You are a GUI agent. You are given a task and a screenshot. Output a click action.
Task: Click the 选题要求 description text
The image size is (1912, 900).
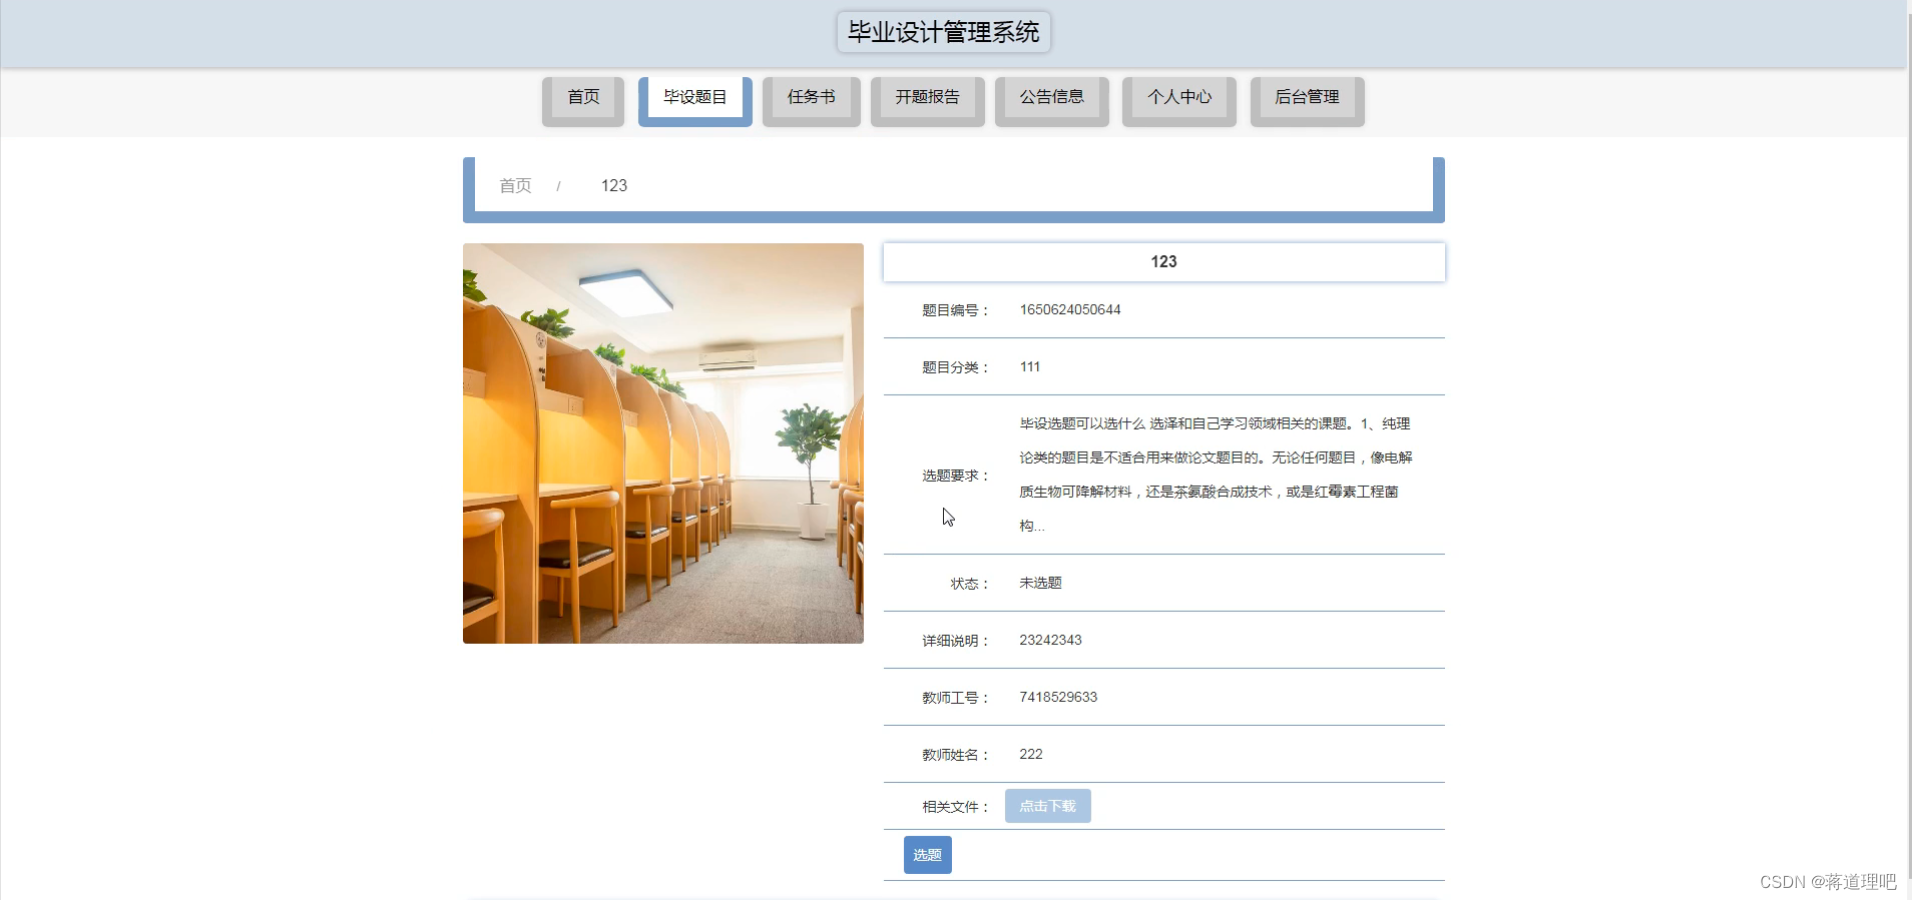coord(1212,474)
